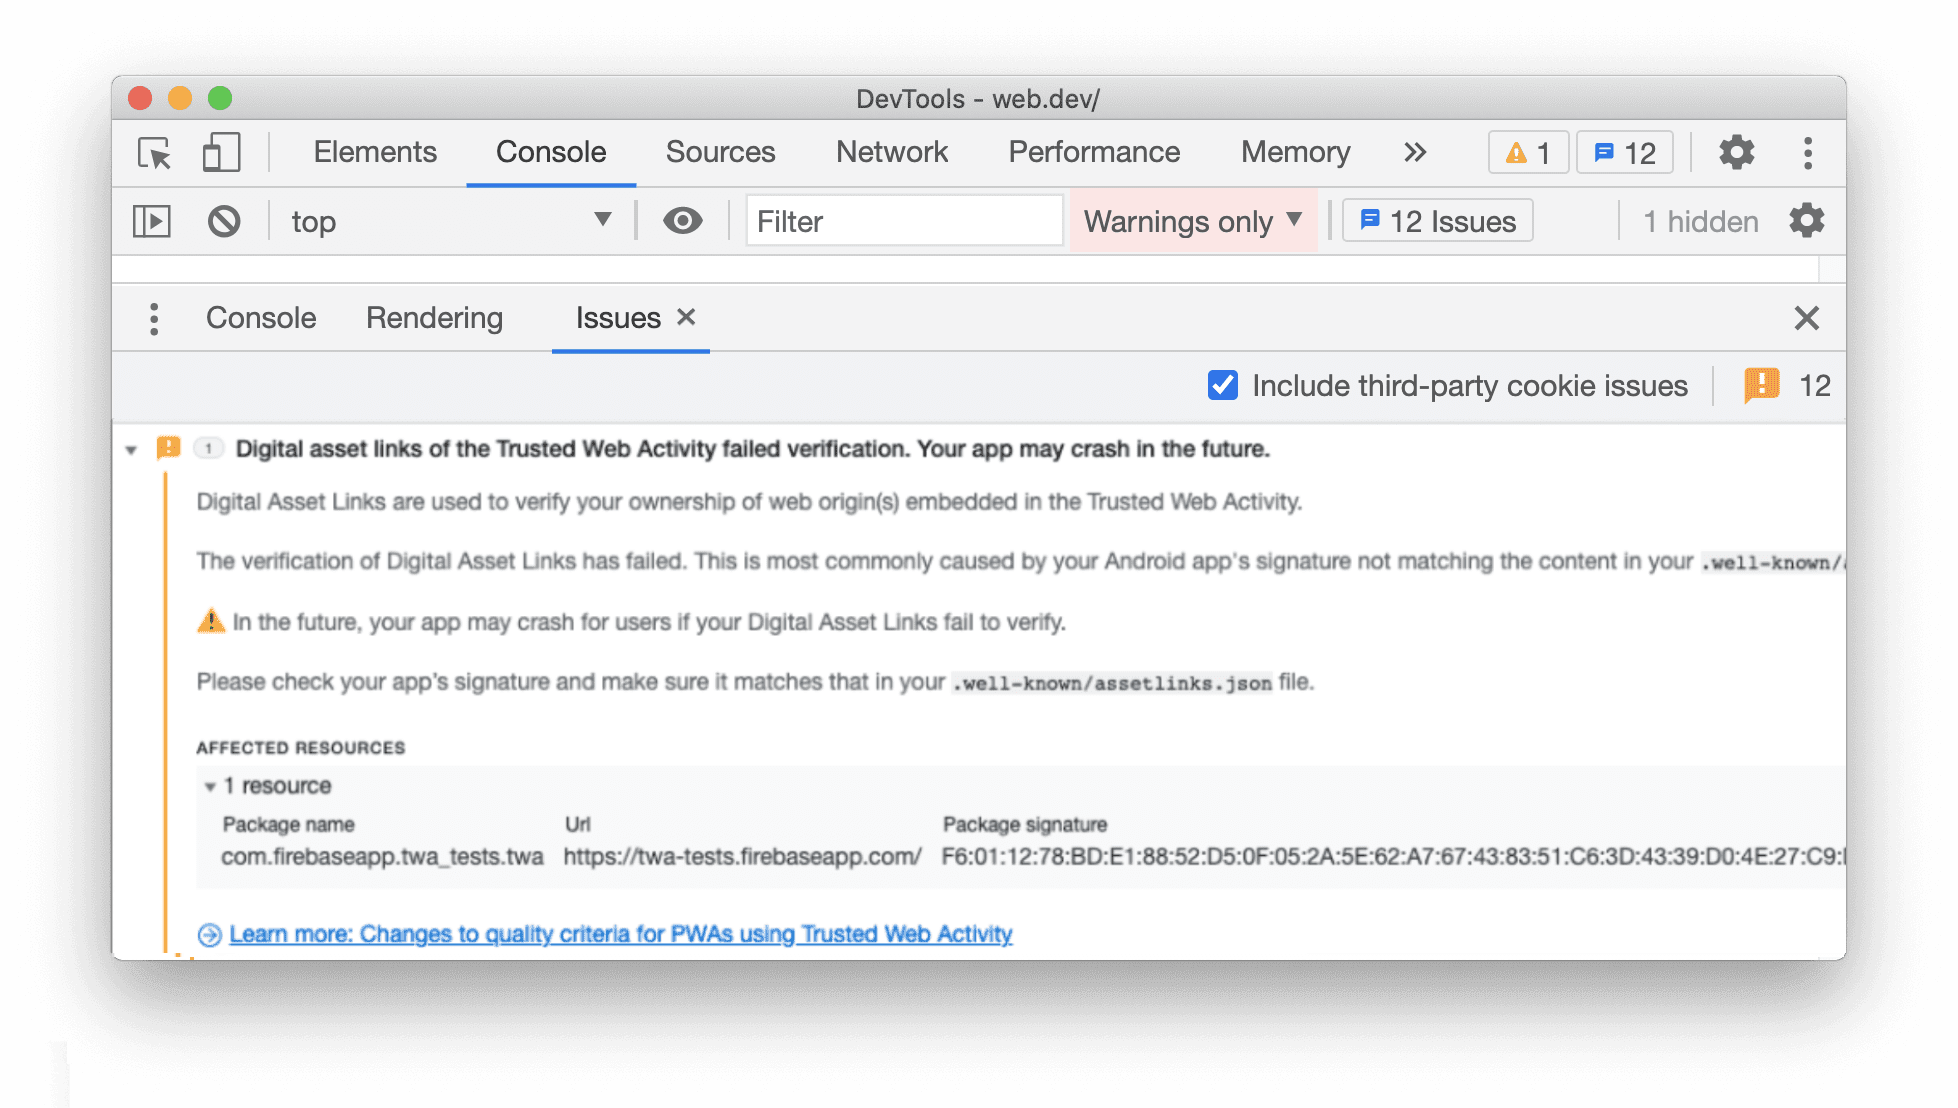This screenshot has width=1958, height=1108.
Task: Click the inspect element icon
Action: [155, 151]
